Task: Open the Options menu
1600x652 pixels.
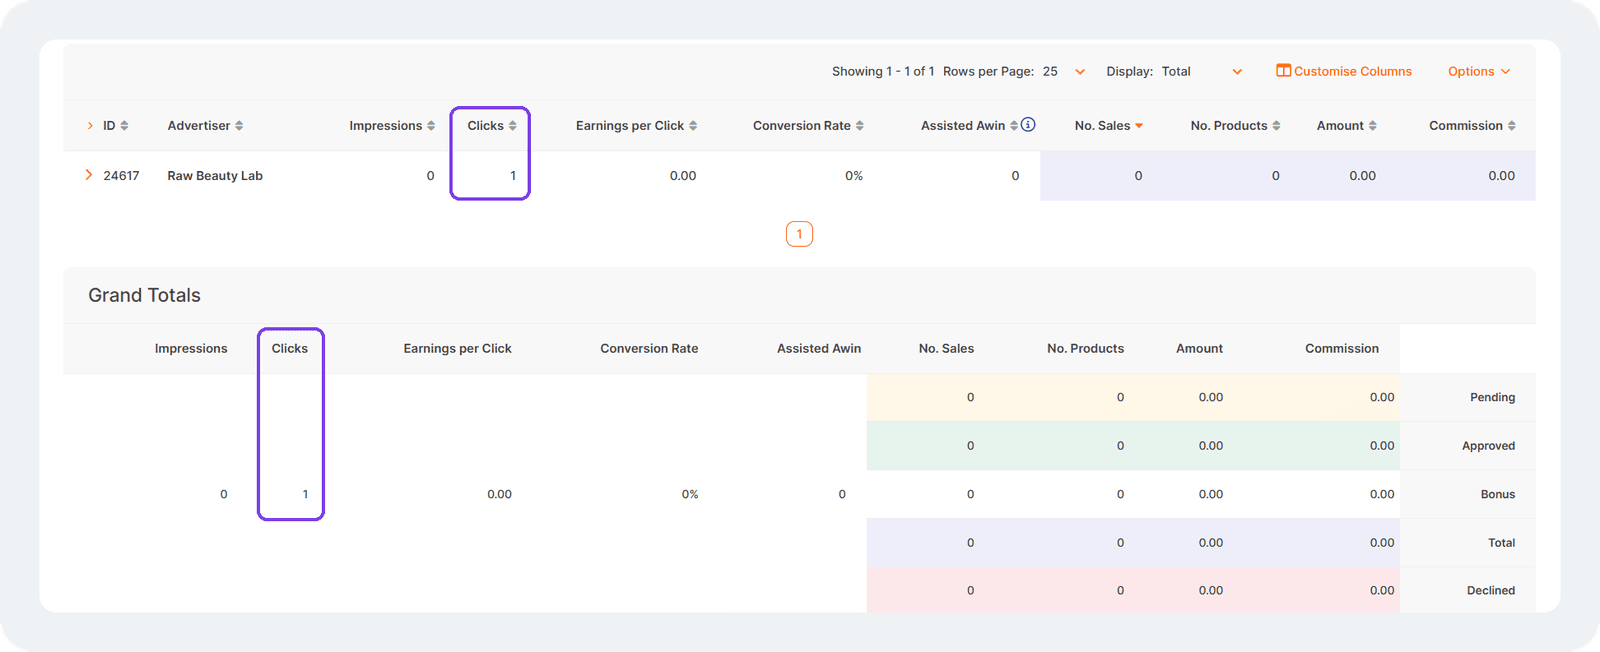Action: [1478, 71]
